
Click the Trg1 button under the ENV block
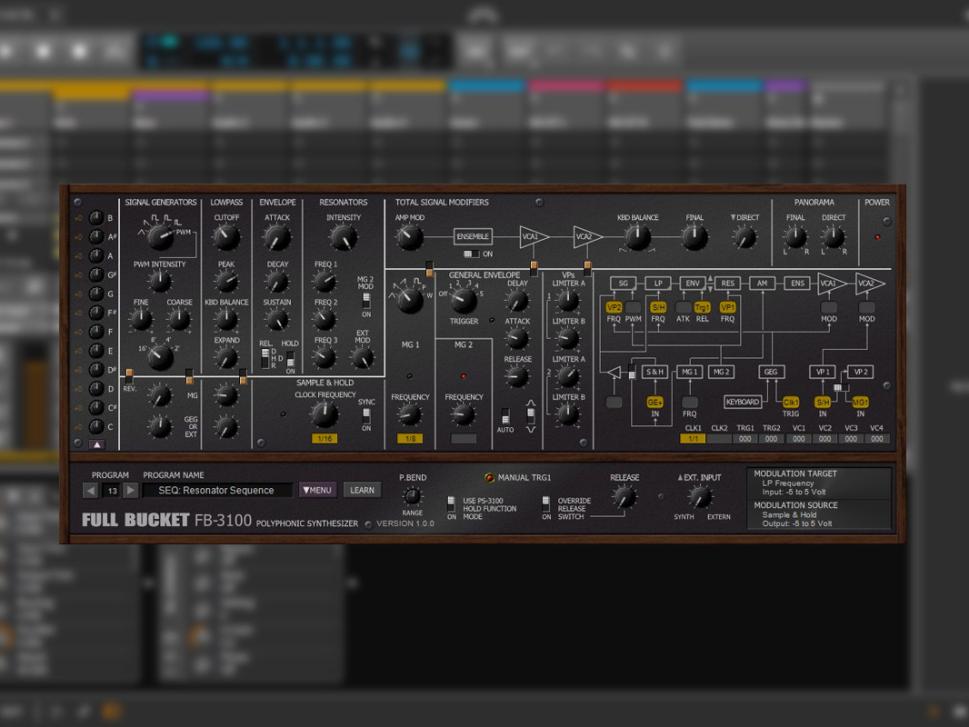(702, 307)
